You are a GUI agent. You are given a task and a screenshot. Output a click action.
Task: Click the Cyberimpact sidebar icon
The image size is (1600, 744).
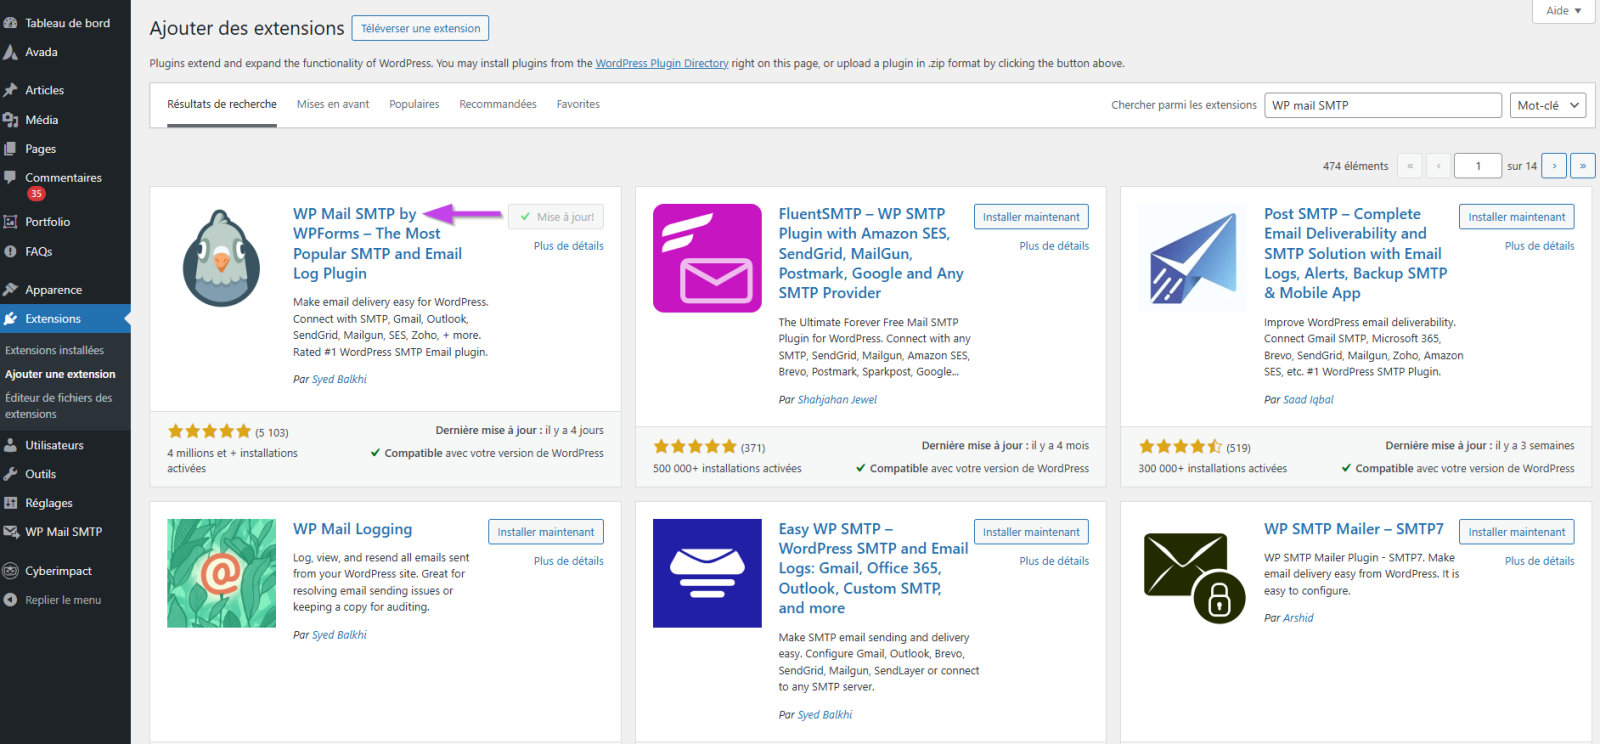(x=11, y=571)
